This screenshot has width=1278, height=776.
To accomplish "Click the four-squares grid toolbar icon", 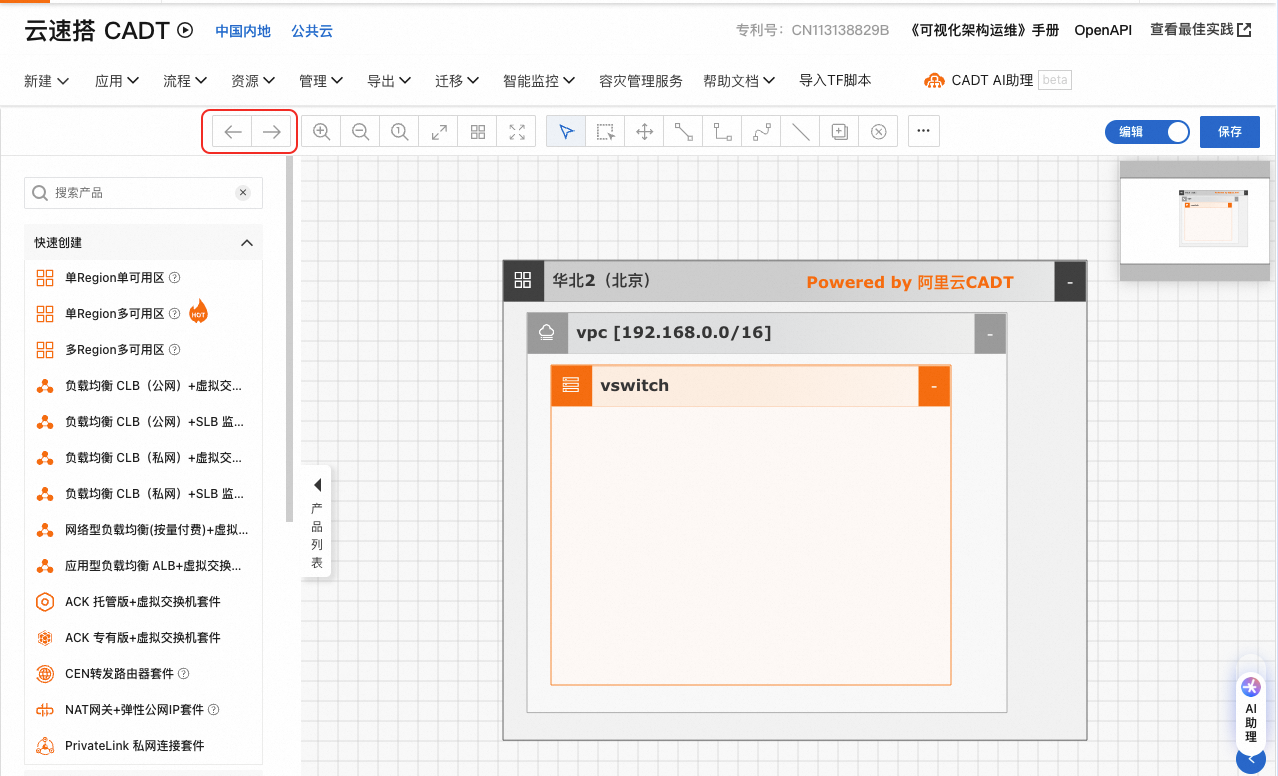I will tap(477, 132).
